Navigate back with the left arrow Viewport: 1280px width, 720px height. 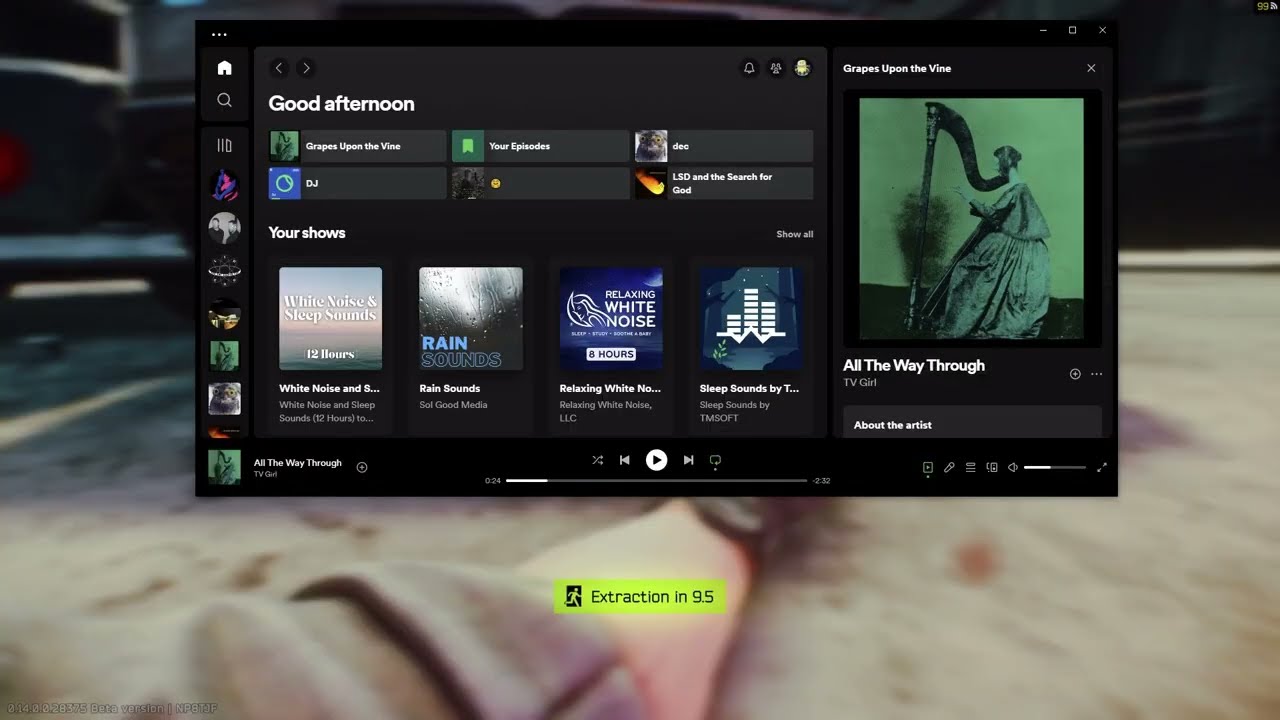(x=279, y=68)
